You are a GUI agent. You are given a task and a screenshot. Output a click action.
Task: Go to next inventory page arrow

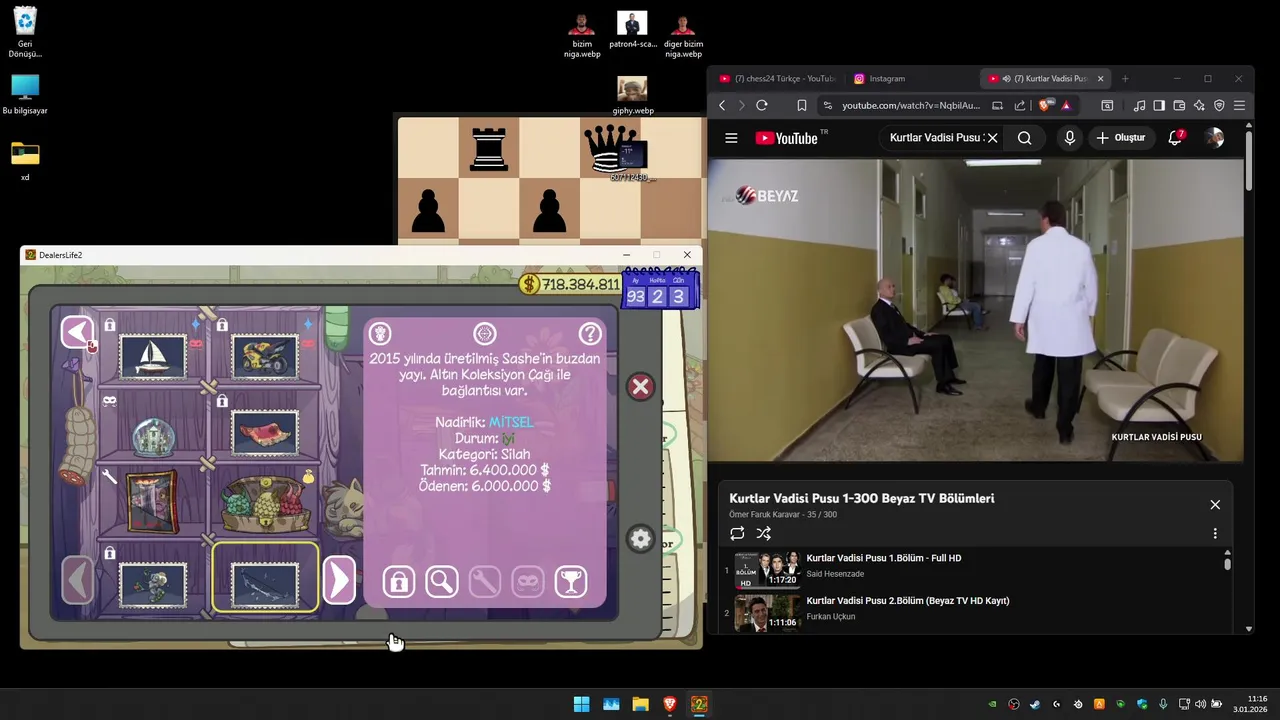(339, 580)
